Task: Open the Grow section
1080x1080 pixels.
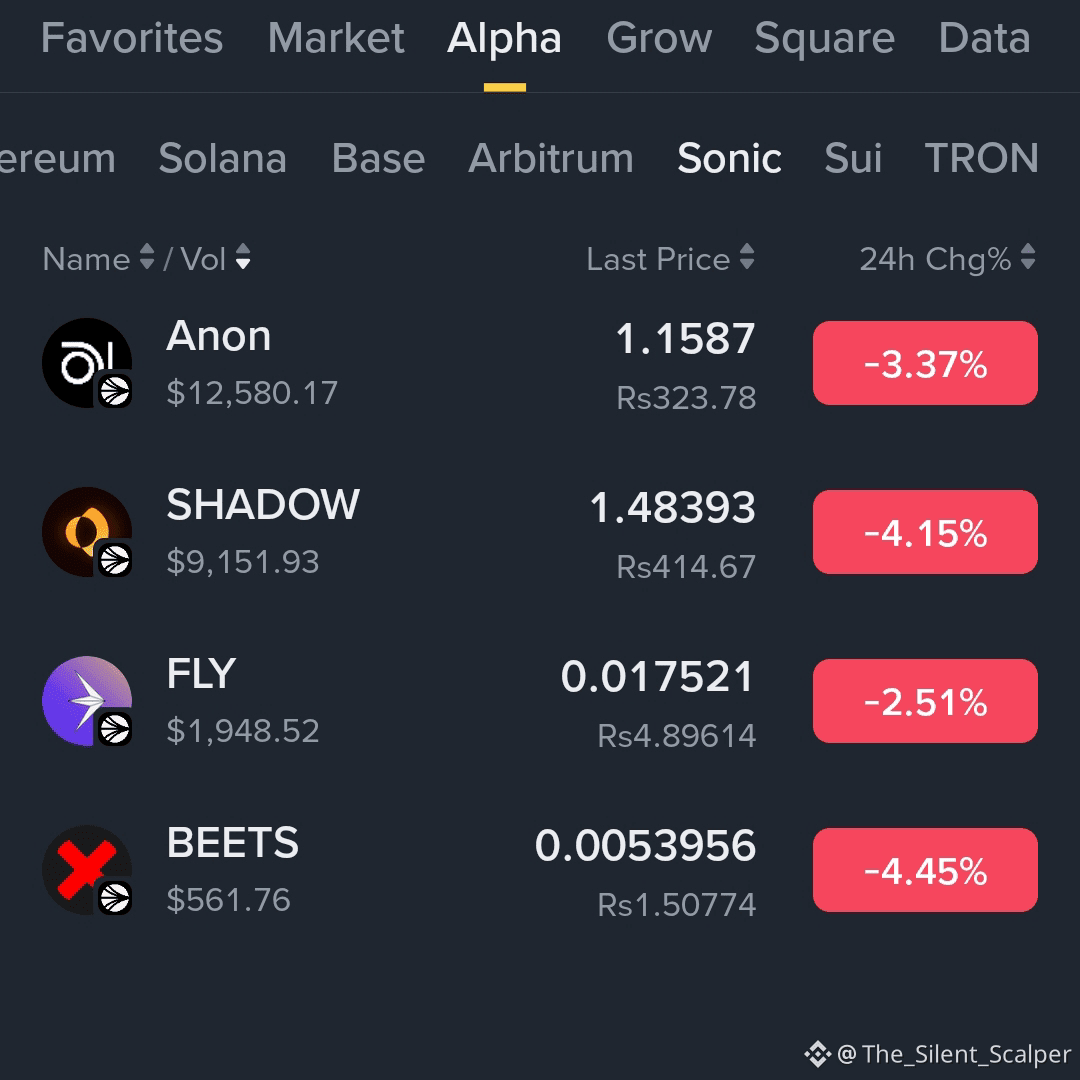Action: pos(658,38)
